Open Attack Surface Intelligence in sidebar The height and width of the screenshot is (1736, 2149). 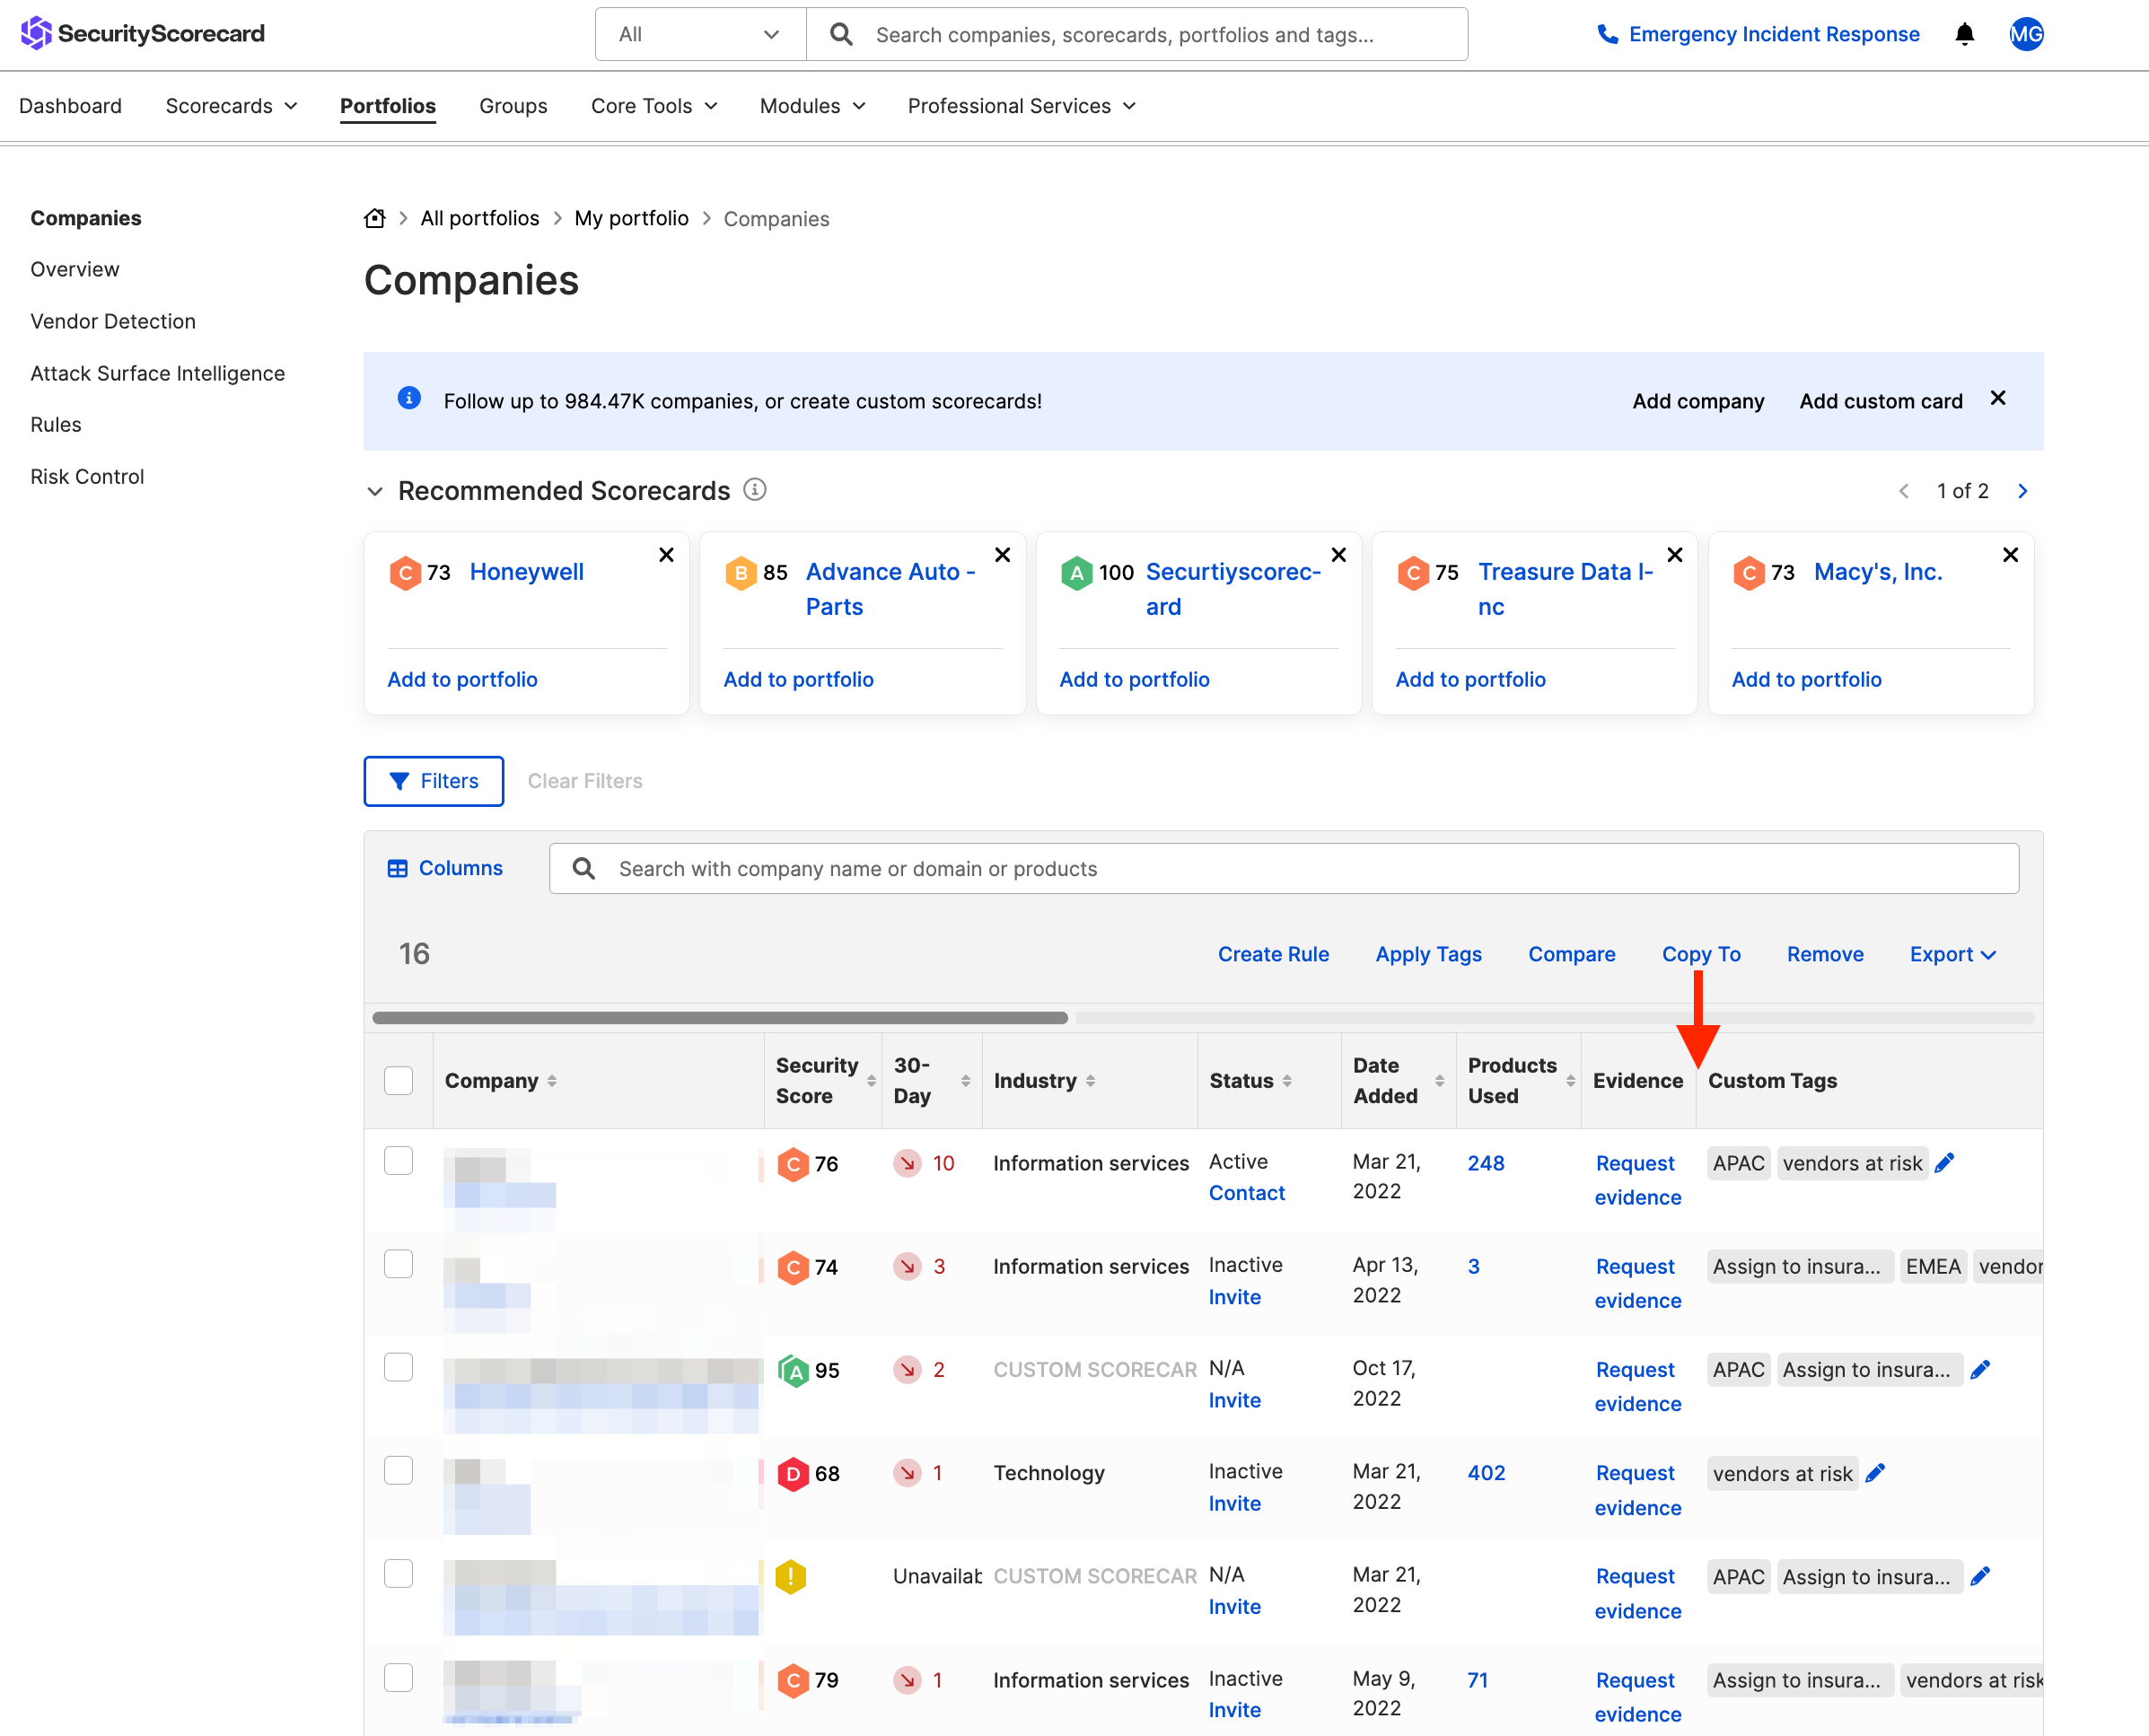click(158, 373)
